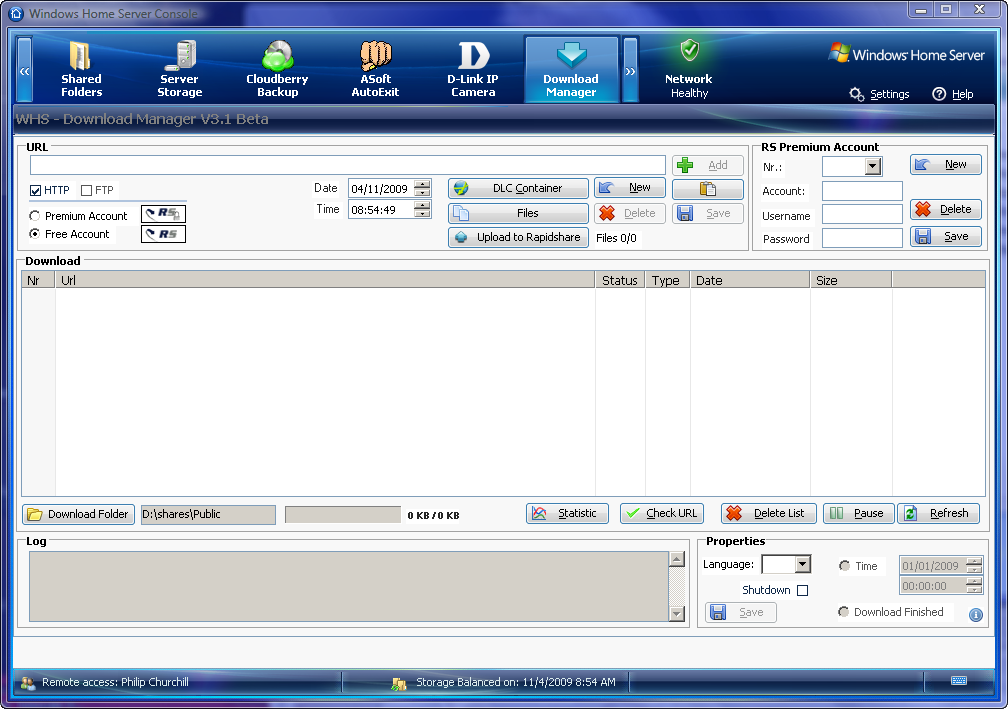Enable the FTP checkbox
The width and height of the screenshot is (1008, 709).
[x=87, y=191]
